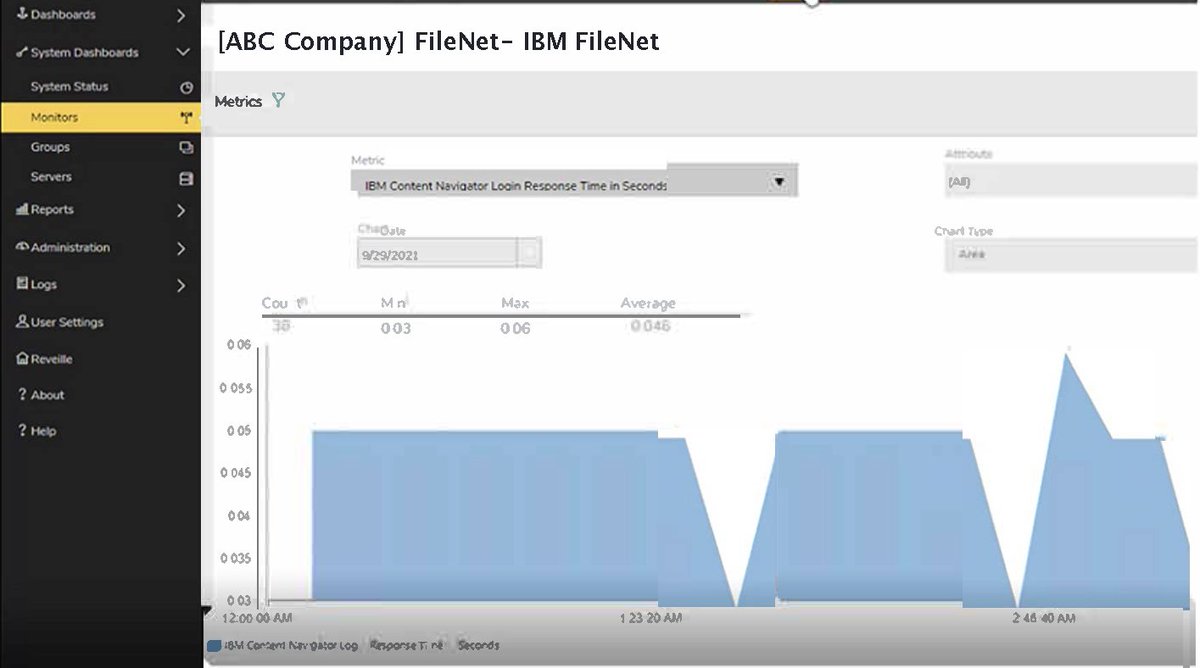Click the Metrics heading label
Screen dimensions: 1200x668
(238, 101)
